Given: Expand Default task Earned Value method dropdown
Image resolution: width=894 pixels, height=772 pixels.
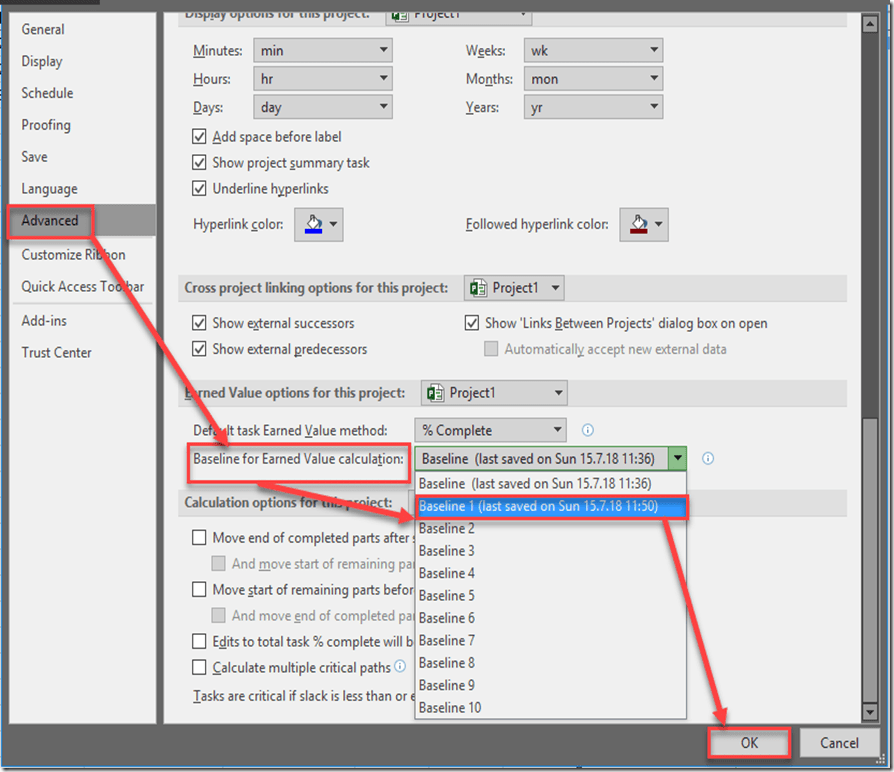Looking at the screenshot, I should (x=490, y=431).
